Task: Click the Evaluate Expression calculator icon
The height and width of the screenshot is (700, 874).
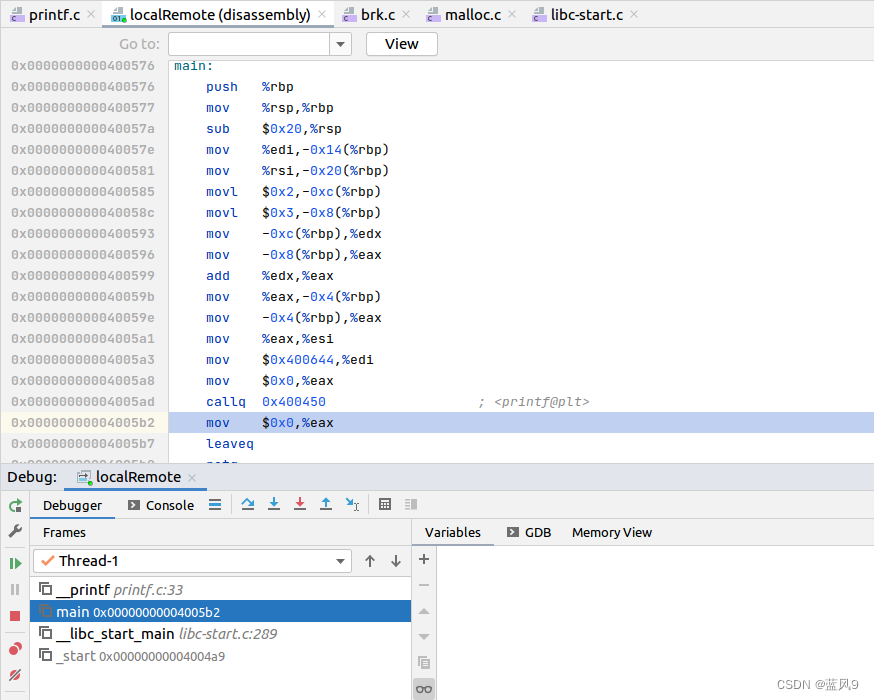Action: (385, 504)
